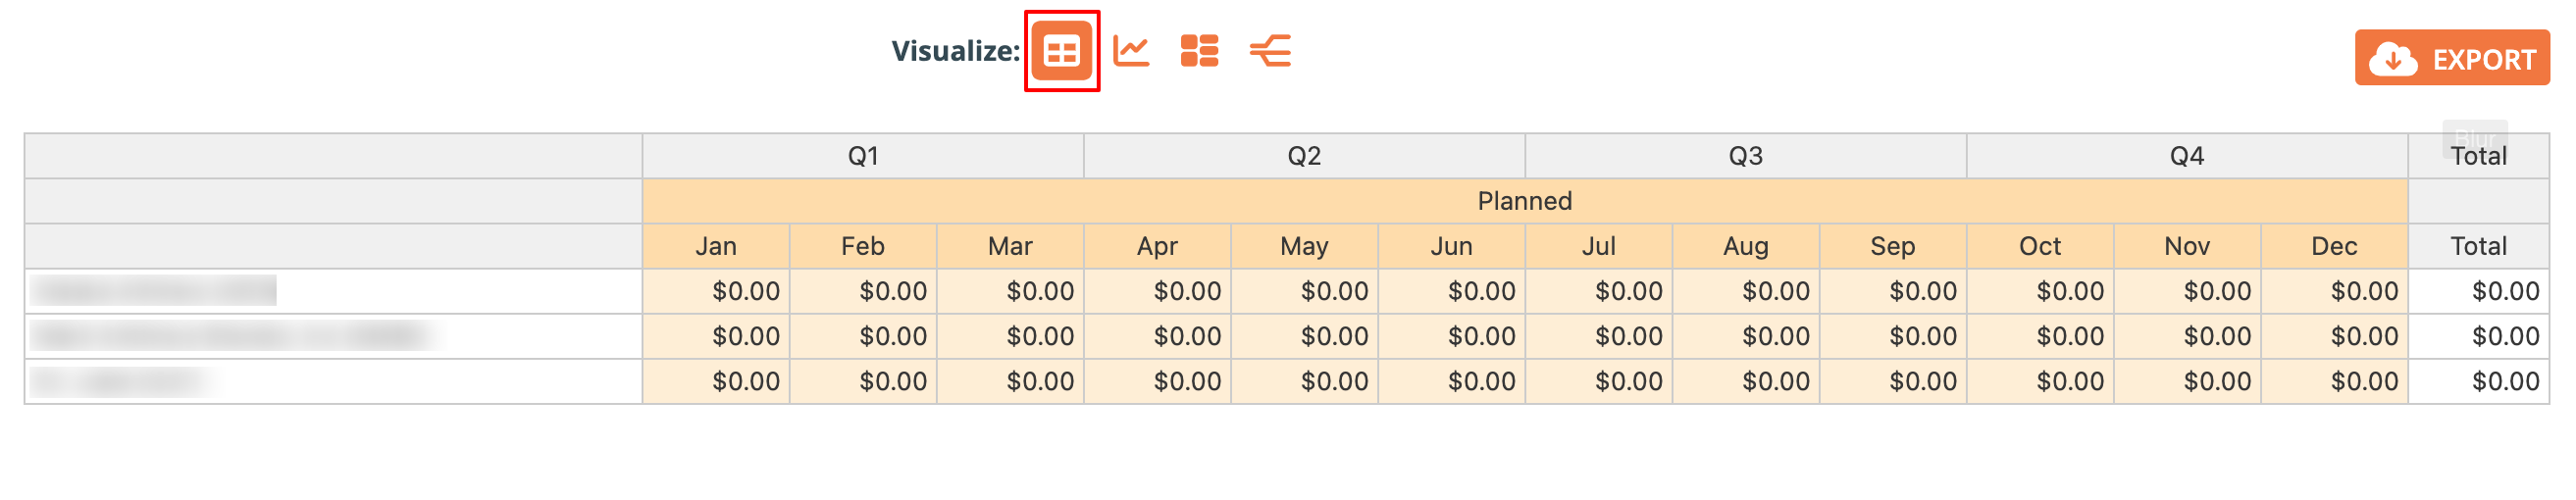
Task: Click the first blurred row label
Action: [153, 291]
